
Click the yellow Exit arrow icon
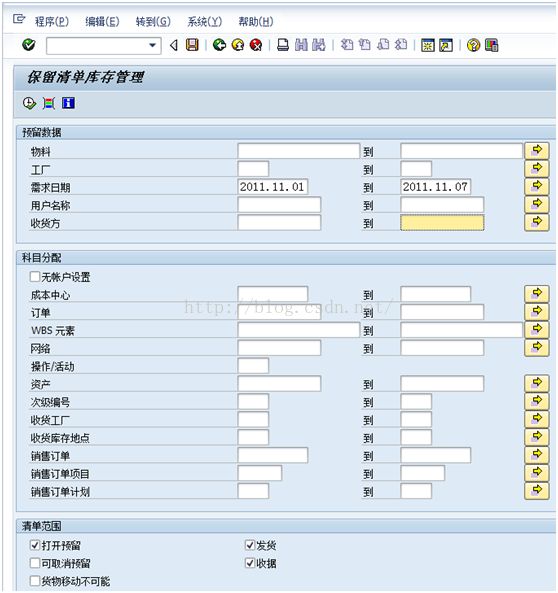(x=238, y=45)
